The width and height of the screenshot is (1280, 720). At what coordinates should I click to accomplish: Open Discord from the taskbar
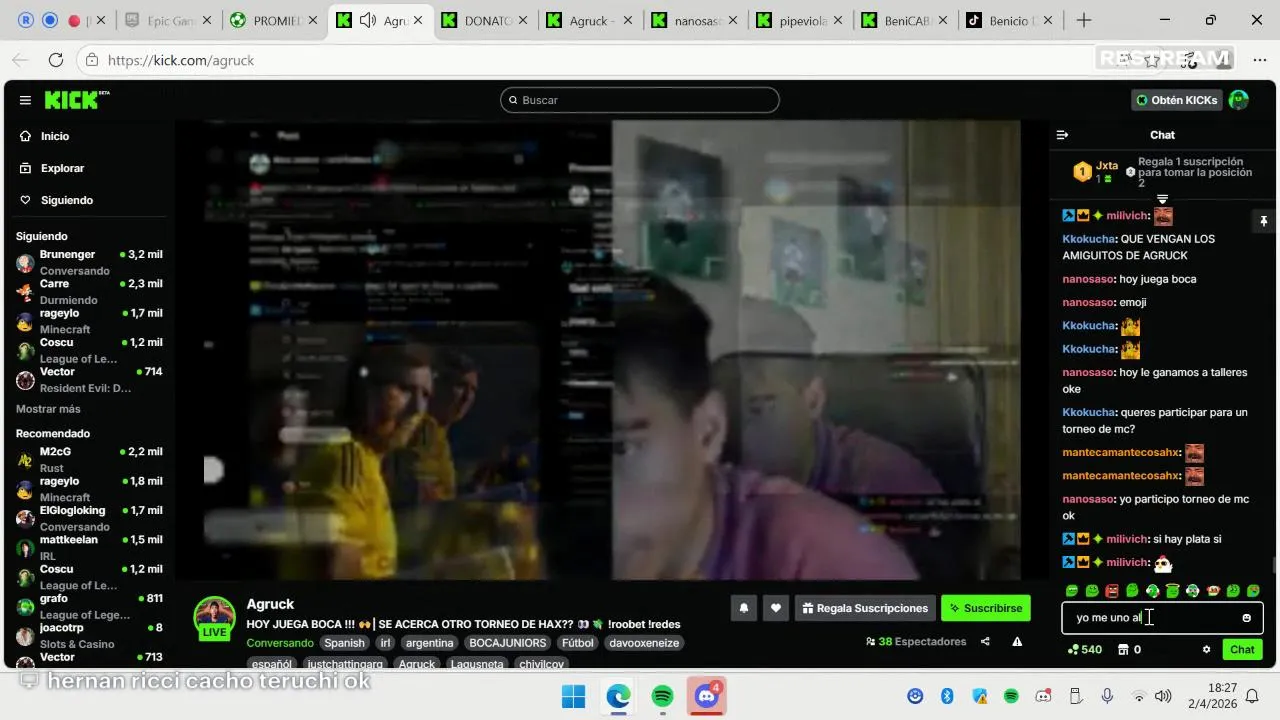(x=707, y=696)
